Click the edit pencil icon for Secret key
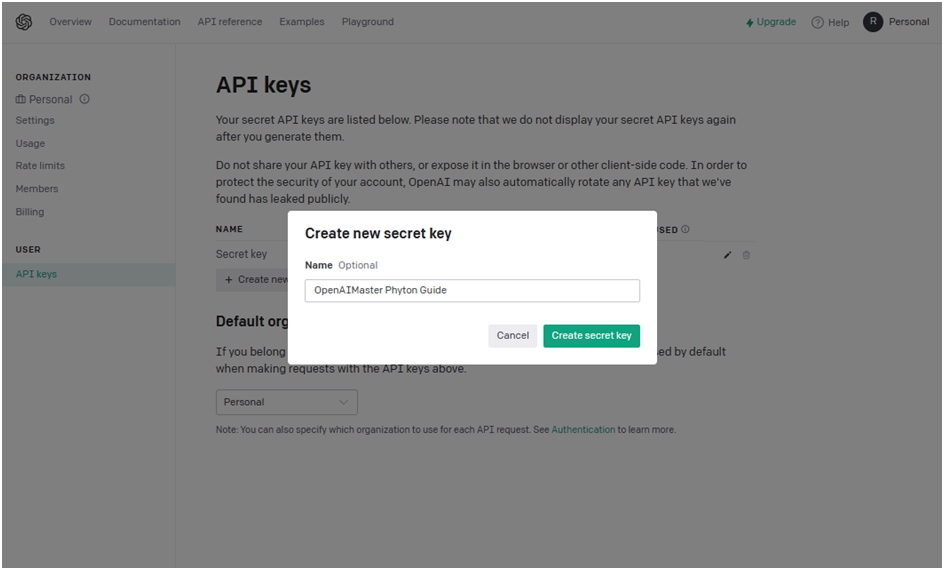This screenshot has height=570, width=944. coord(727,255)
